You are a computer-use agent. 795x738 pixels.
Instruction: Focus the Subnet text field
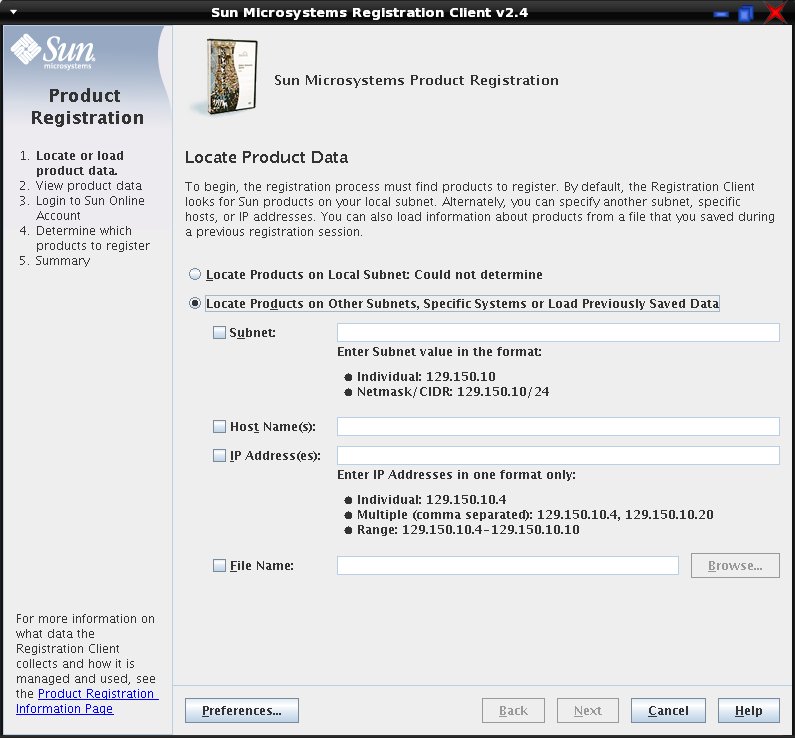pyautogui.click(x=558, y=333)
